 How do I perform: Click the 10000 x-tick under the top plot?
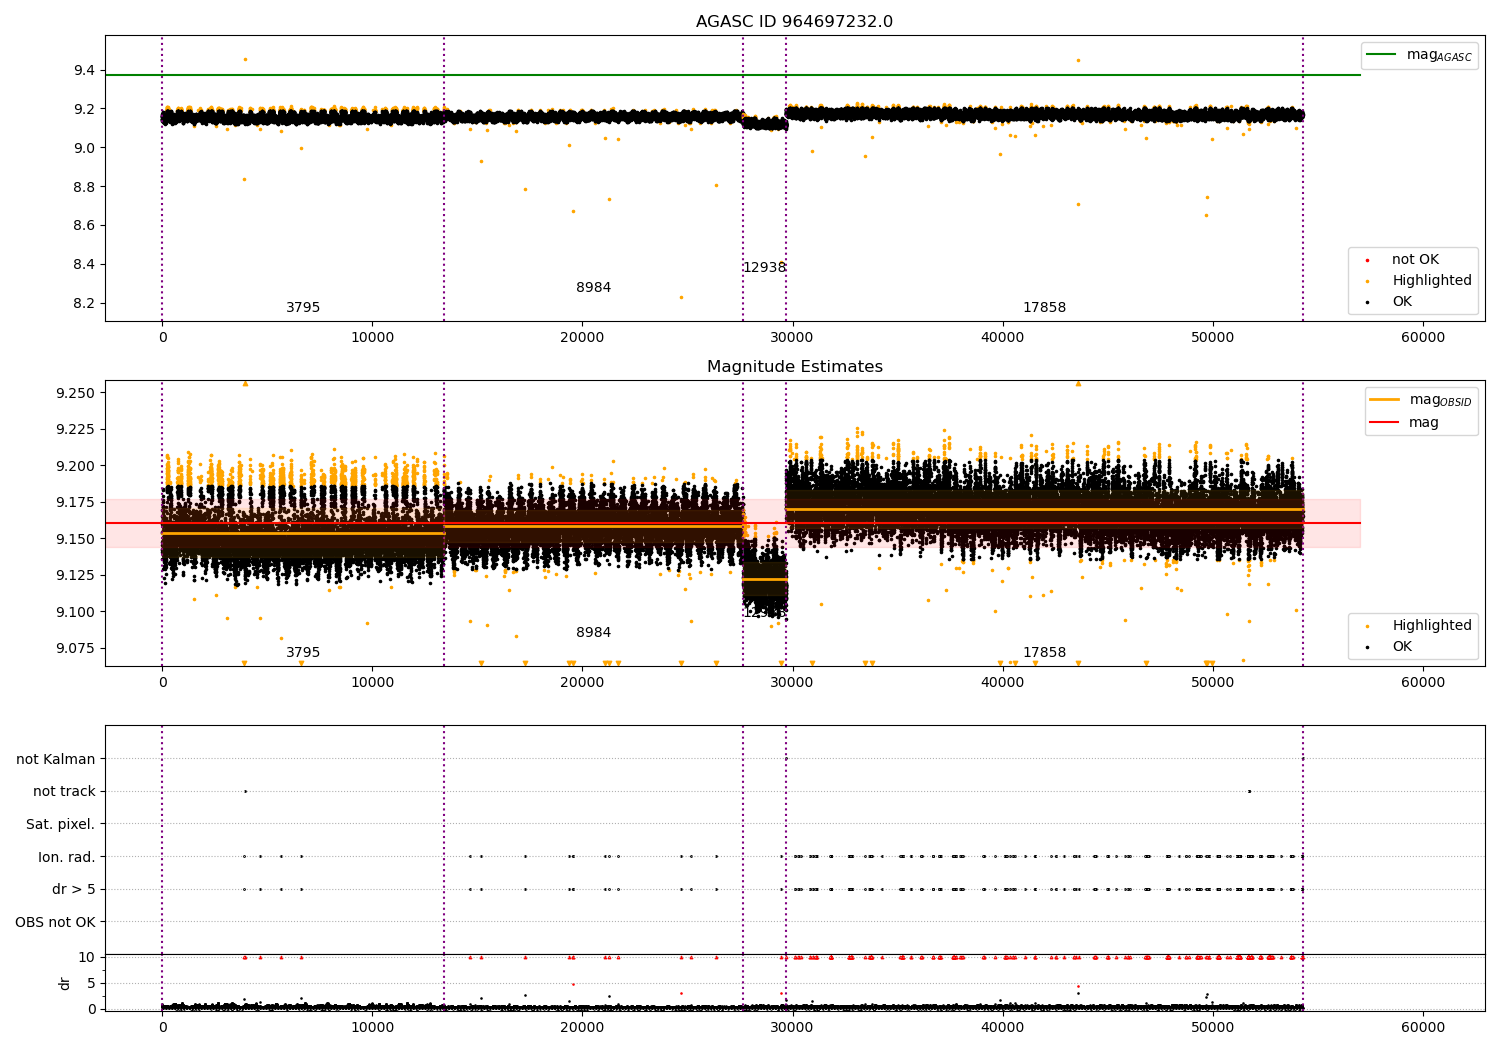click(x=372, y=338)
